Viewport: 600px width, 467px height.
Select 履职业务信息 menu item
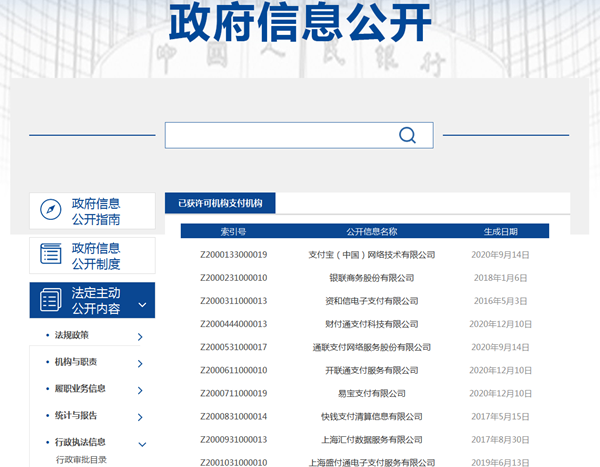80,389
